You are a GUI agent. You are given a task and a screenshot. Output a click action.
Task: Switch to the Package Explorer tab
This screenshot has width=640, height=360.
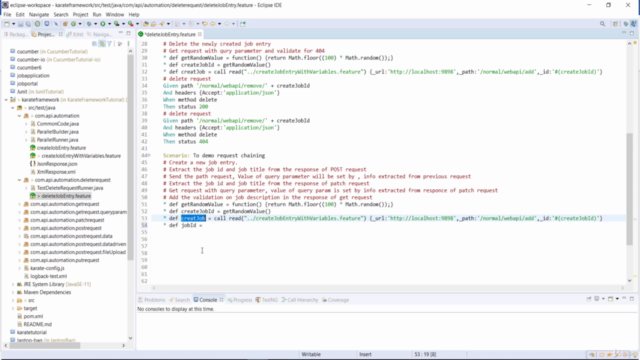click(x=16, y=34)
